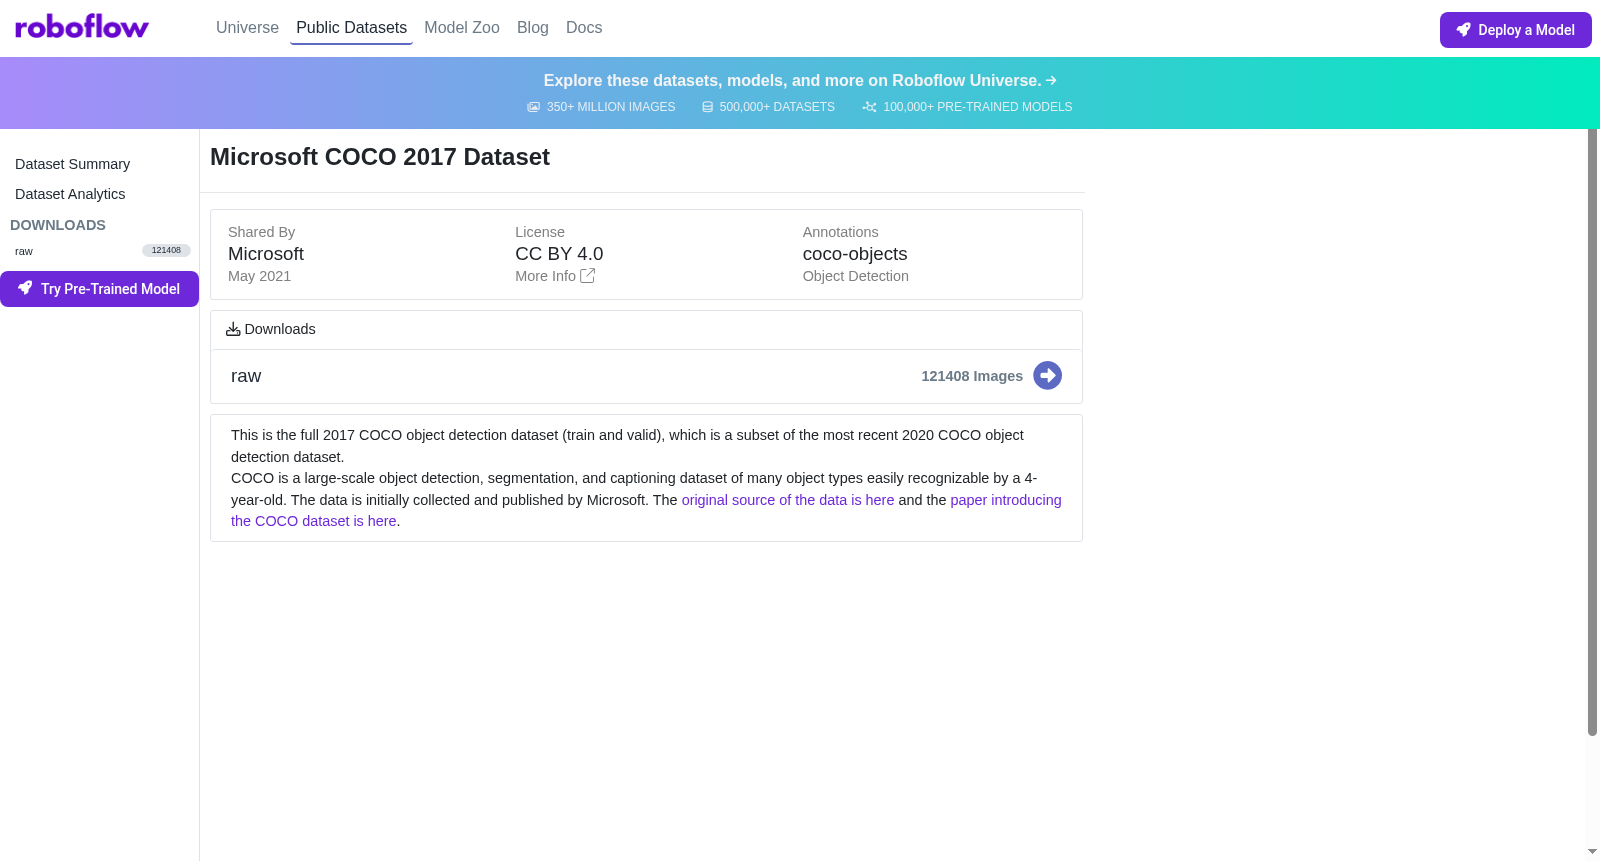
Task: Click the Explore Roboflow Universe banner link
Action: tap(800, 80)
